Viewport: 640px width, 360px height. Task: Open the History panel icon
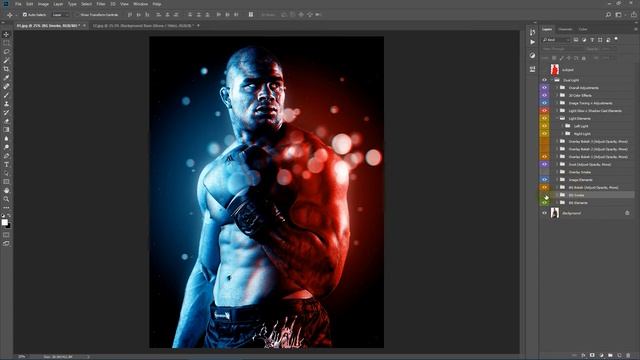[532, 32]
